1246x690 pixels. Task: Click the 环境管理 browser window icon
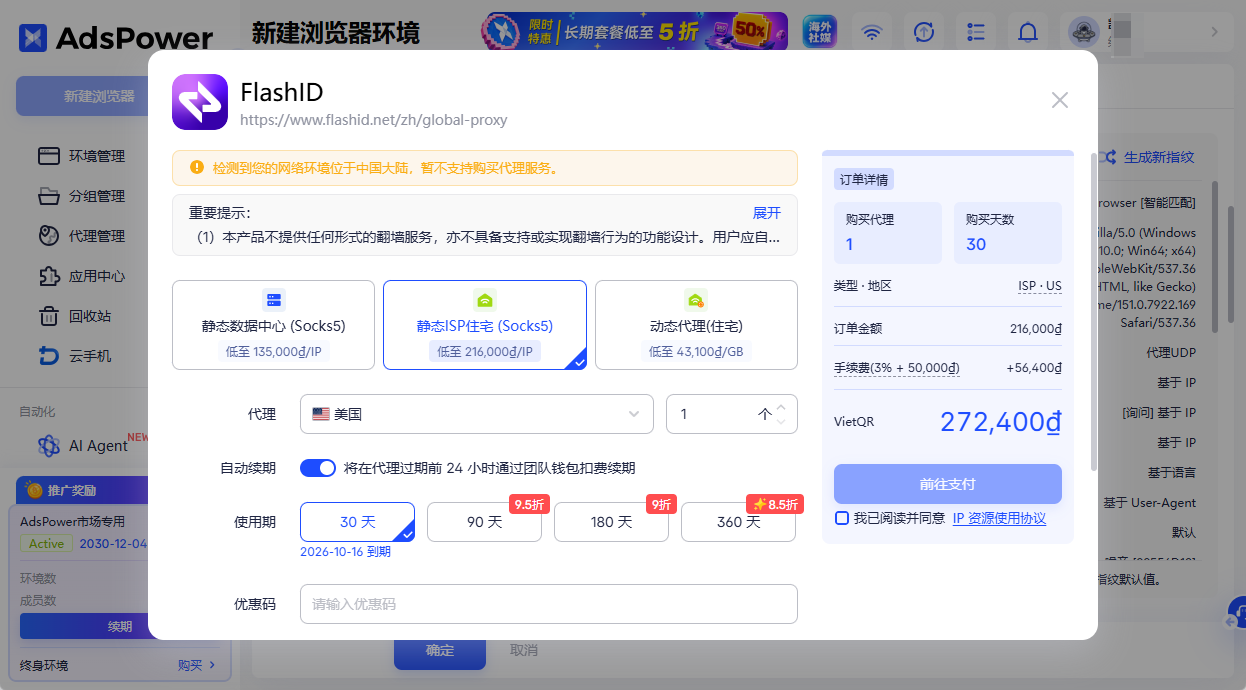point(49,156)
